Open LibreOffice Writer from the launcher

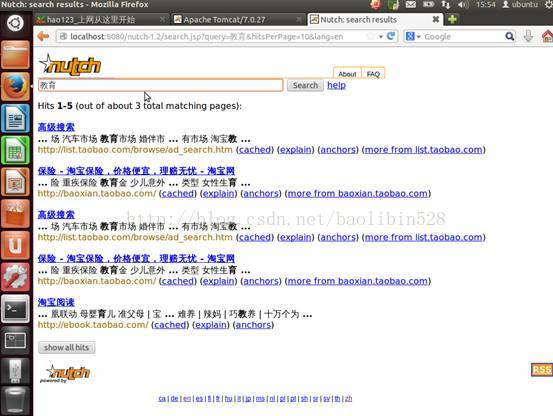click(15, 118)
